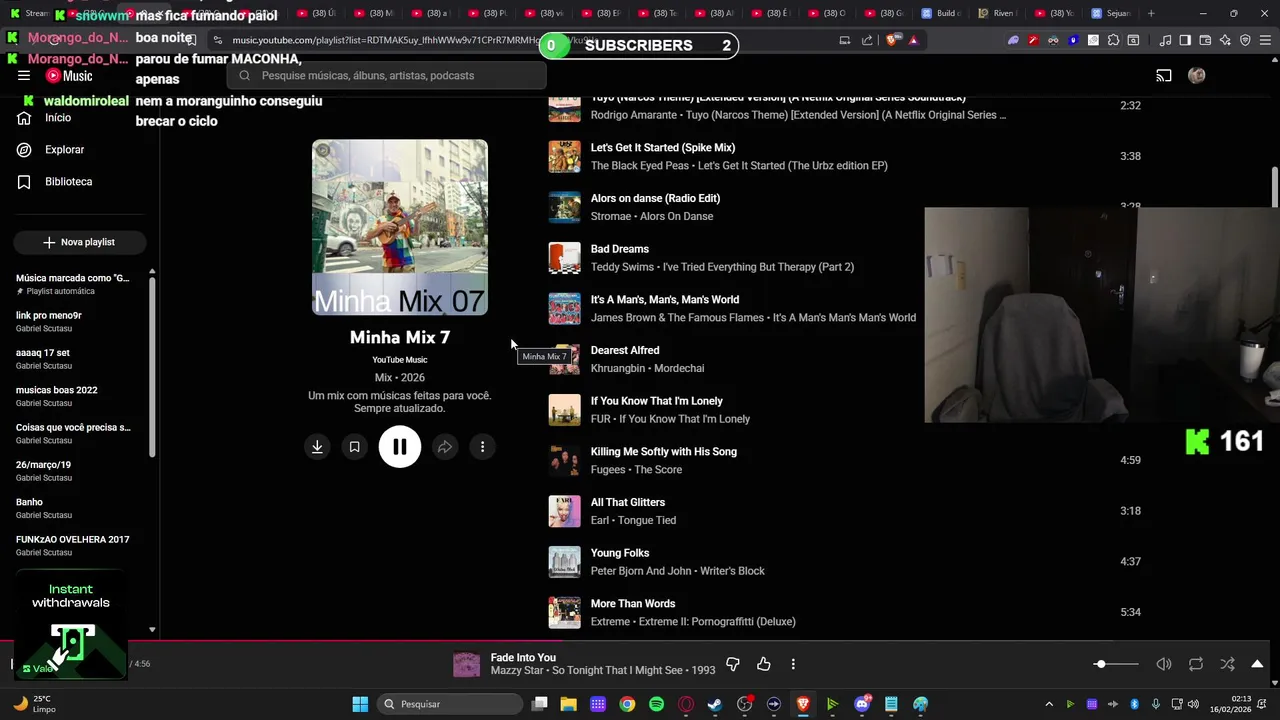Toggle dislike for Fade Into You
The height and width of the screenshot is (720, 1280).
(733, 664)
